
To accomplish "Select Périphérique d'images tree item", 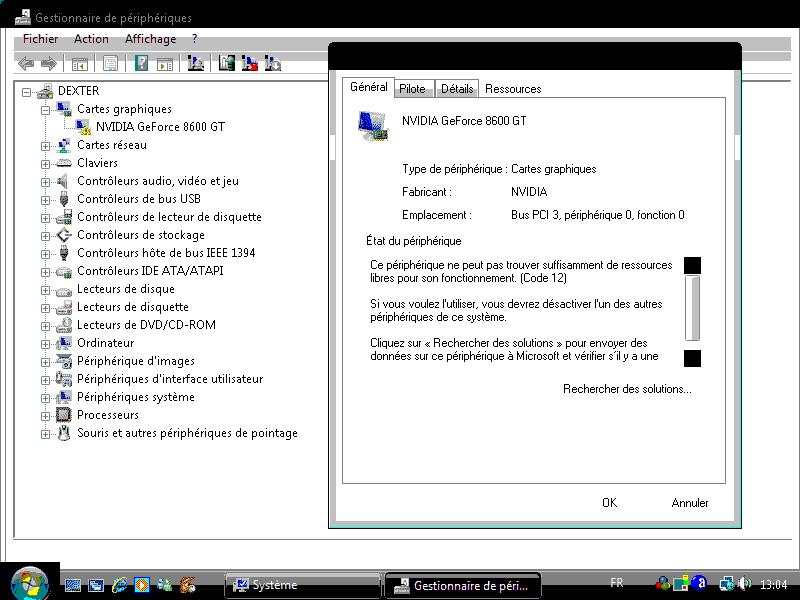I will click(136, 361).
